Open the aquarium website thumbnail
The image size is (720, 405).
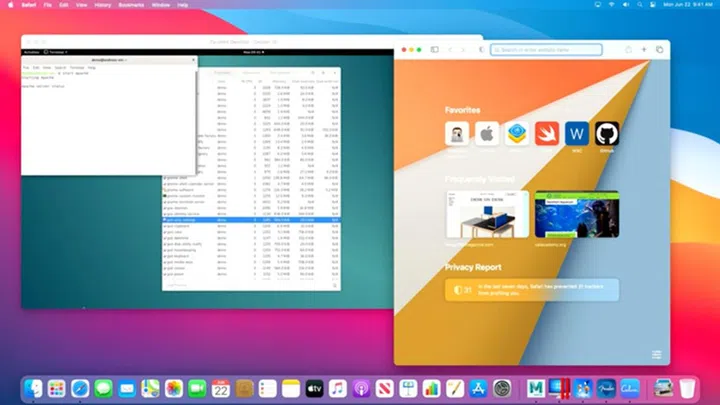click(x=570, y=214)
